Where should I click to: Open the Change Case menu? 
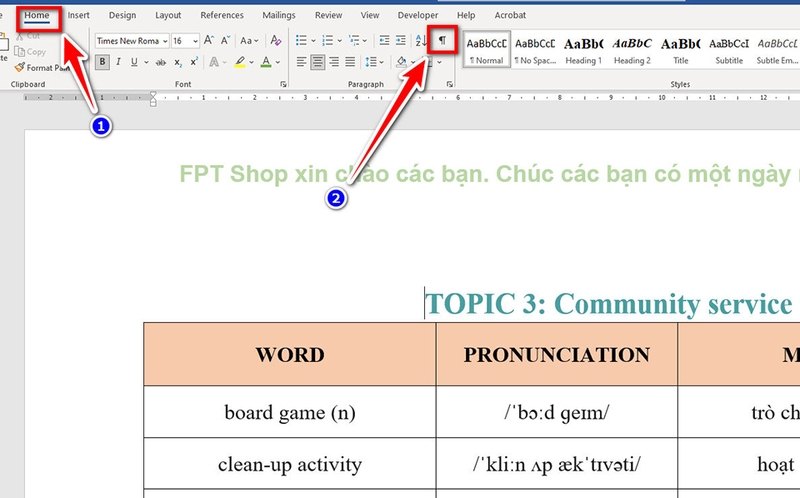pos(249,40)
